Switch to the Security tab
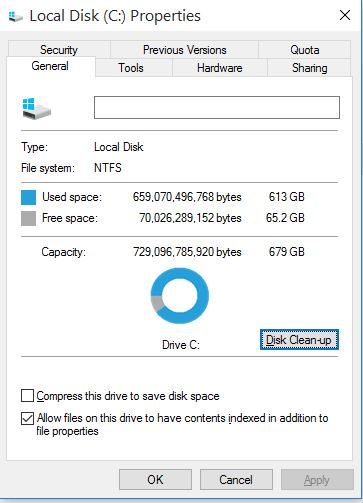The width and height of the screenshot is (363, 503). click(x=59, y=49)
